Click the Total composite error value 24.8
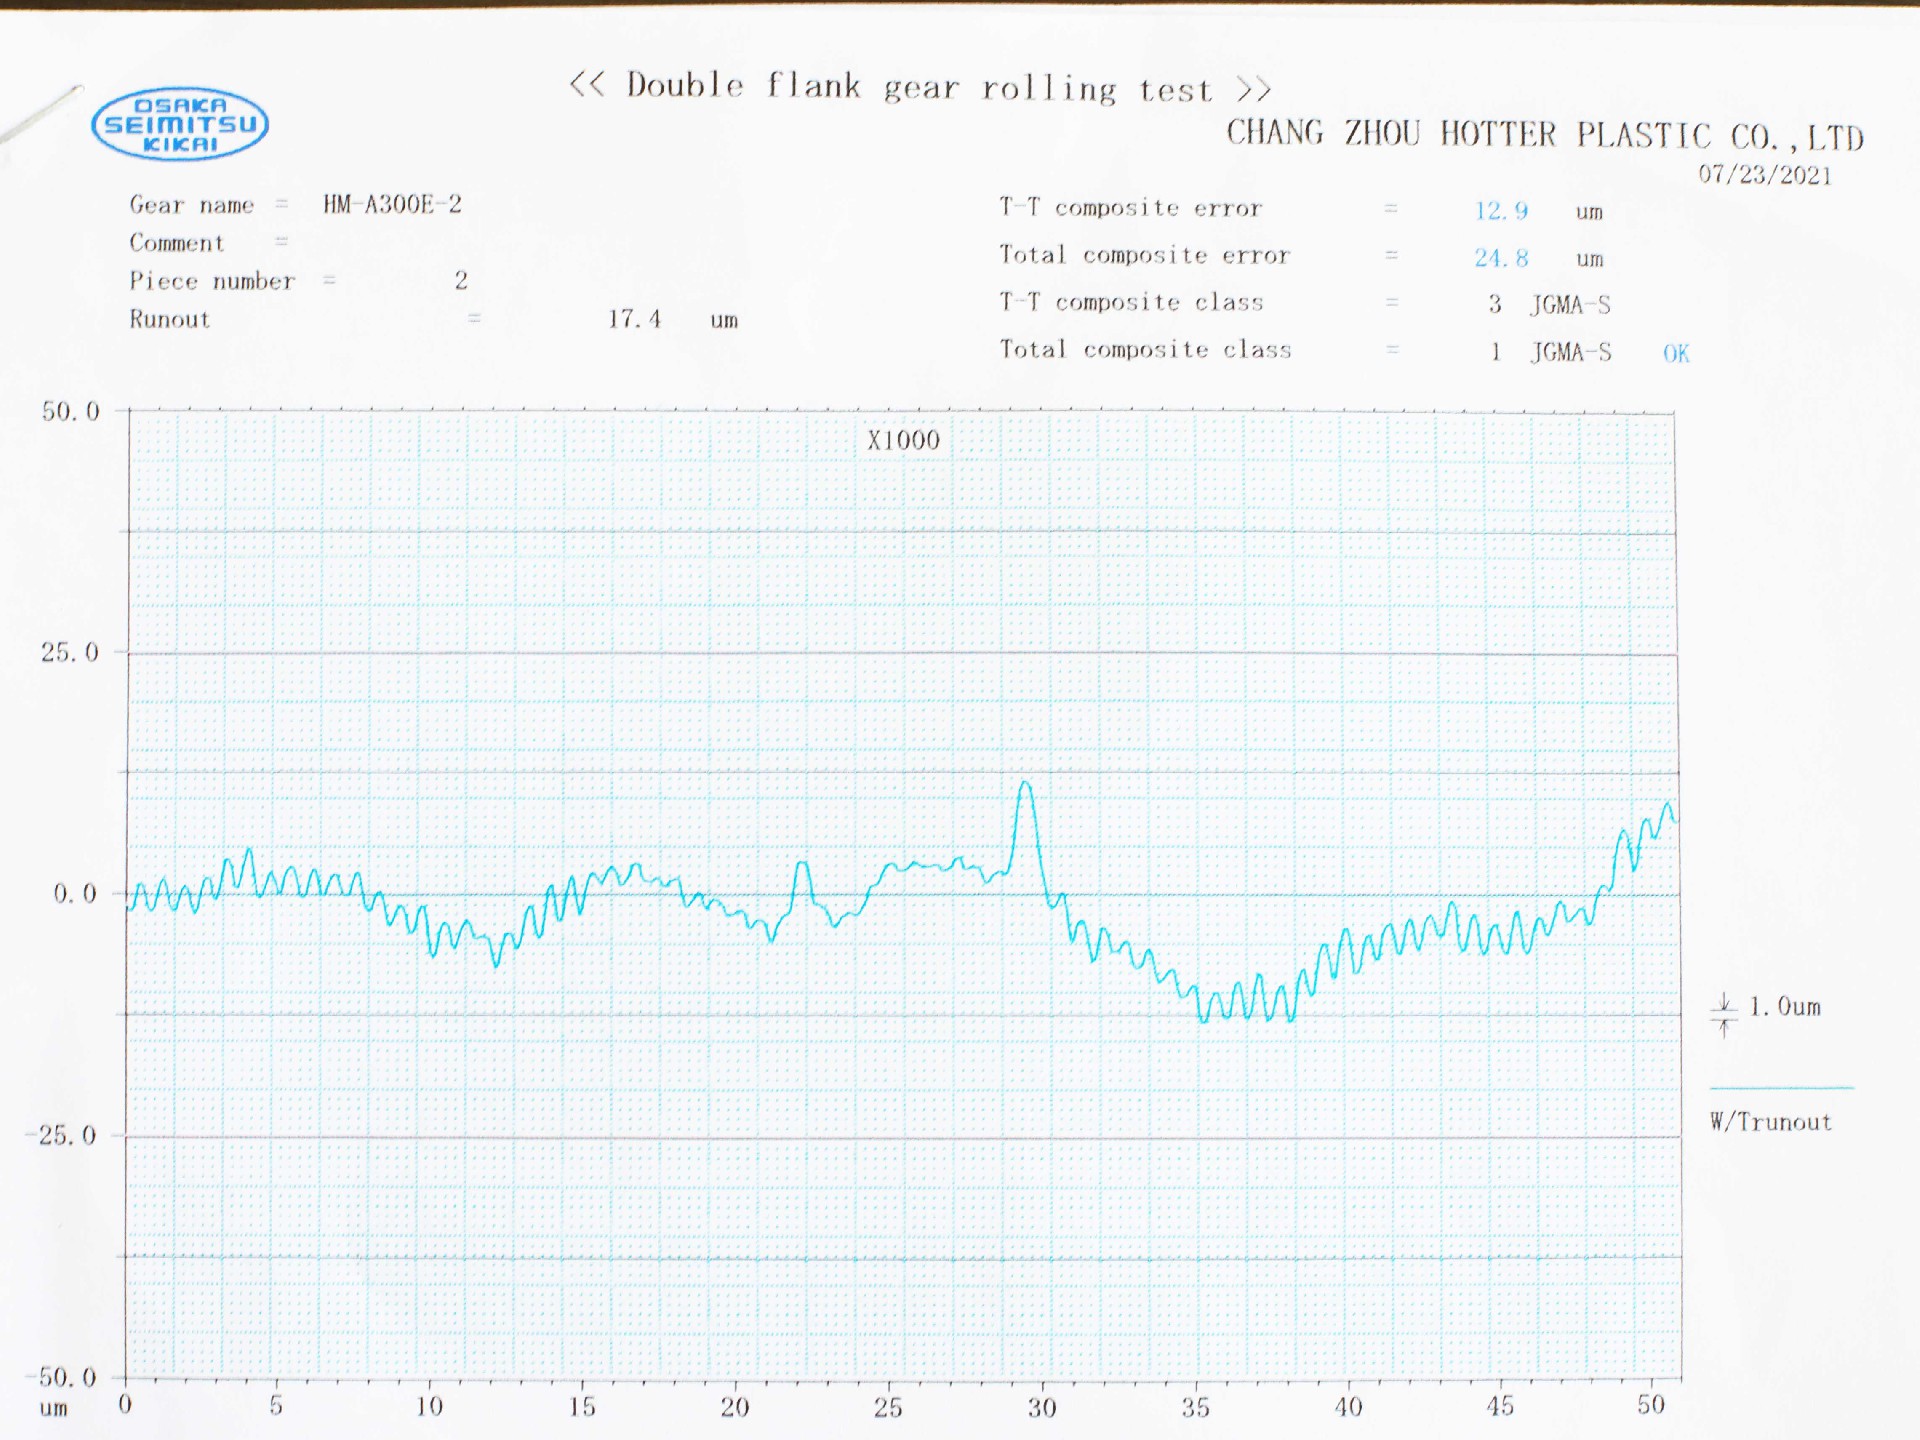 1501,258
